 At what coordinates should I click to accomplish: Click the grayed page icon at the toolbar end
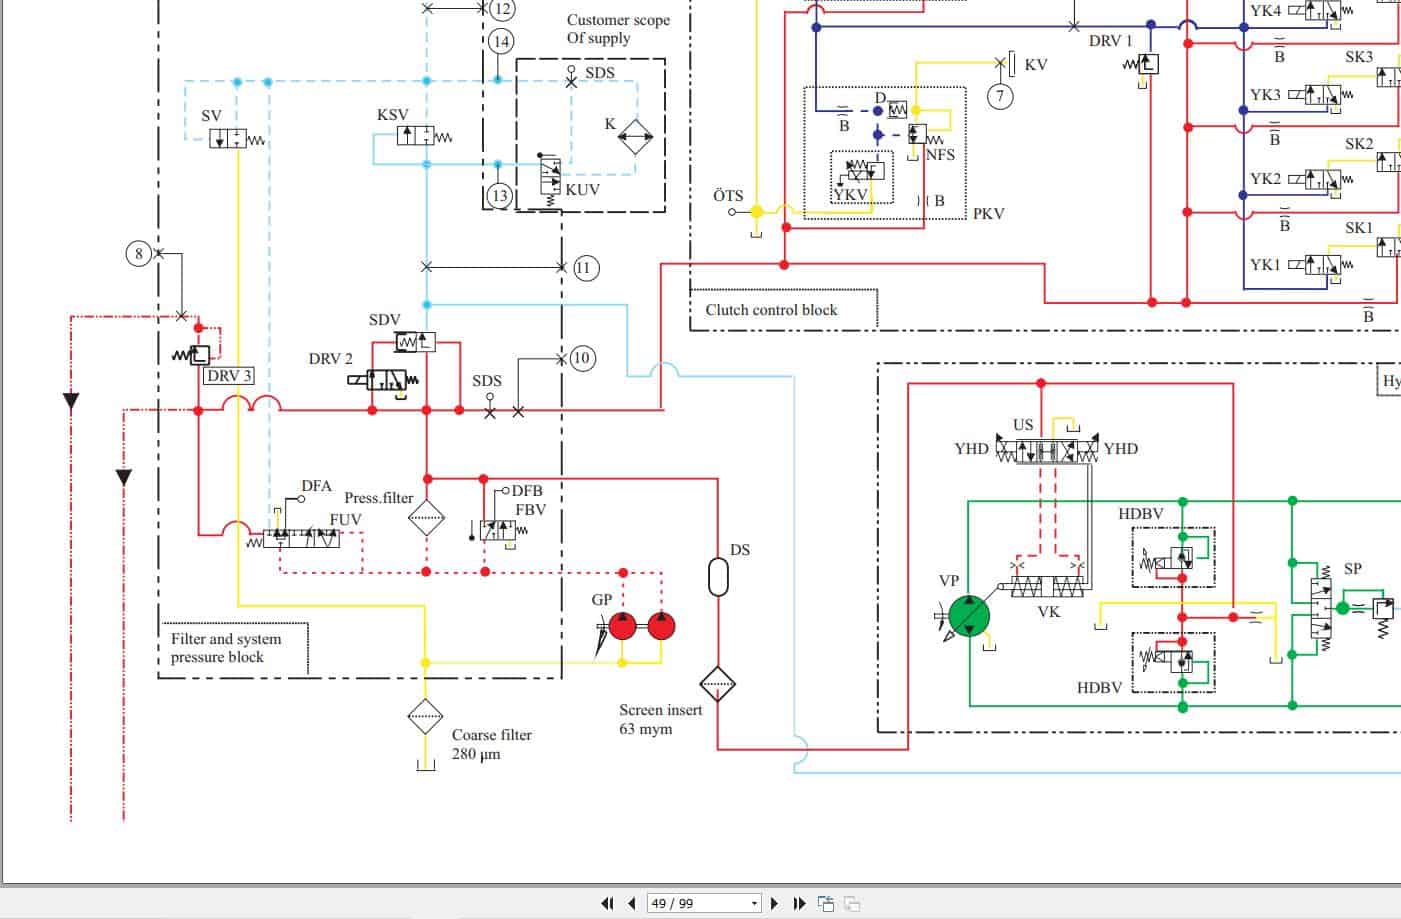851,902
